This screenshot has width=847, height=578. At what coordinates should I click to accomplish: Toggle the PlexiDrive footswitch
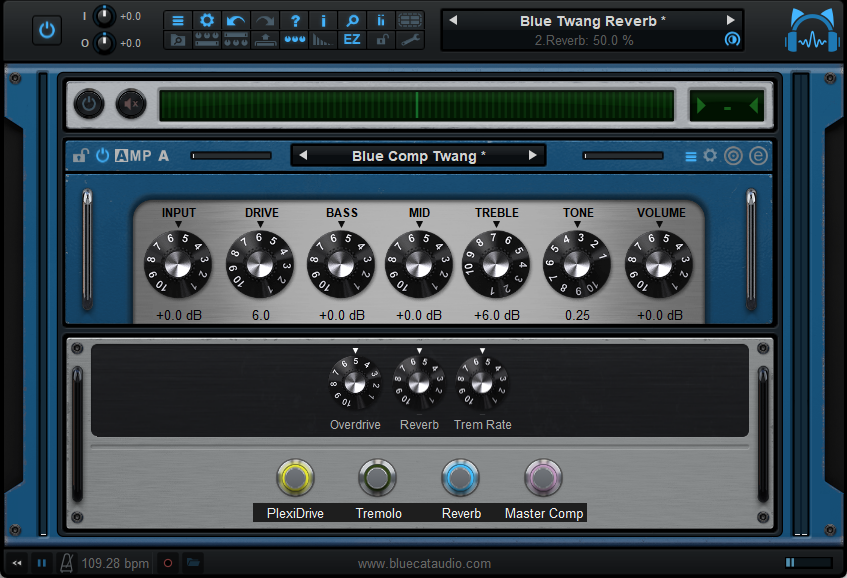(x=295, y=478)
